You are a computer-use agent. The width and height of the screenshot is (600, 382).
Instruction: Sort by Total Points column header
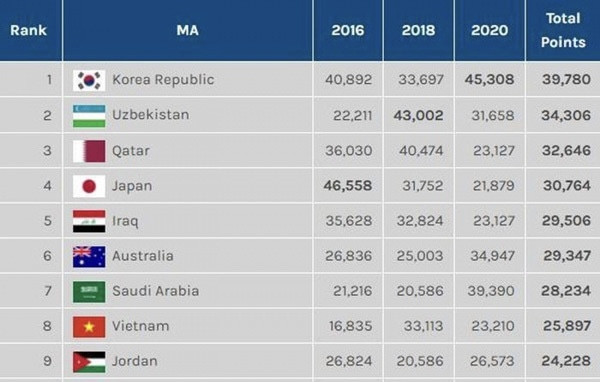pyautogui.click(x=563, y=30)
